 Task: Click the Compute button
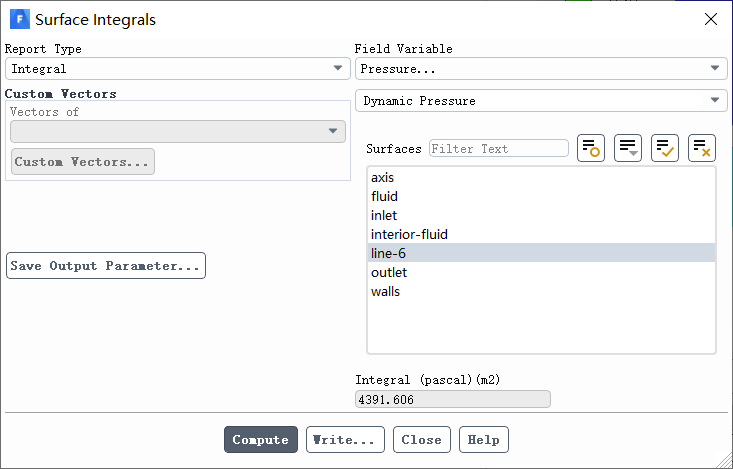coord(261,440)
